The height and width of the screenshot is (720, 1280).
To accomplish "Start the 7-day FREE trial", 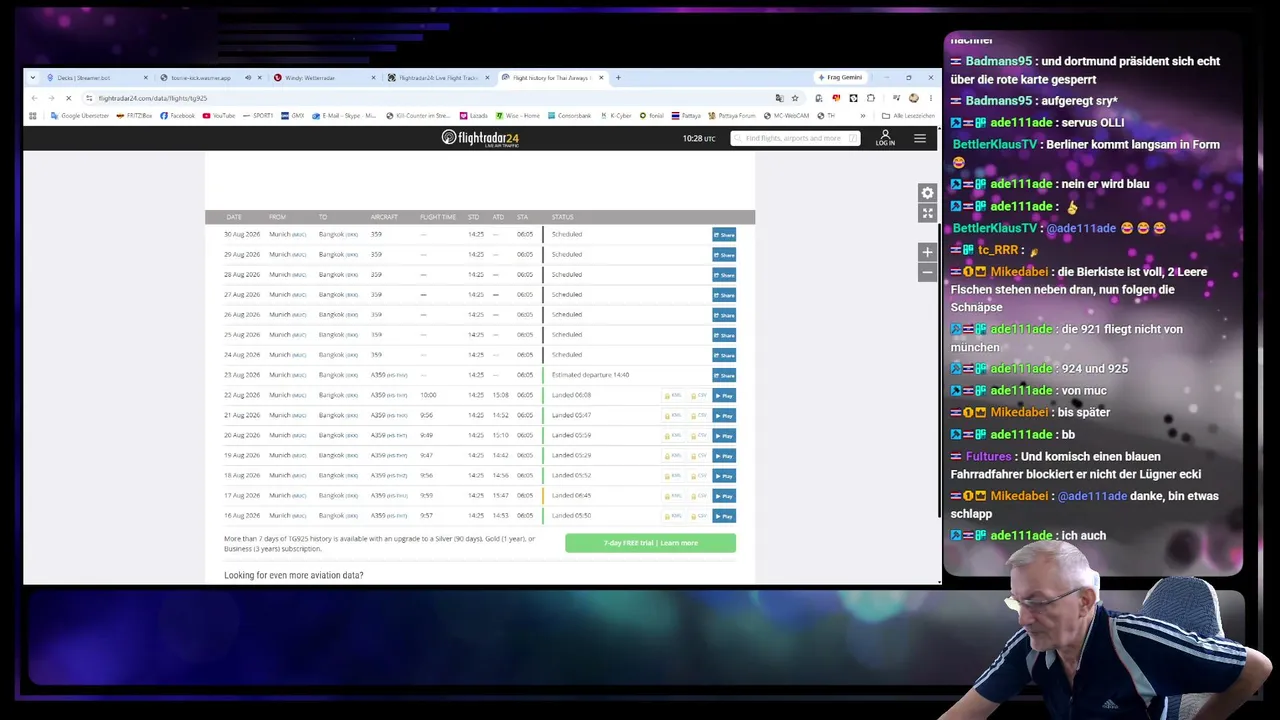I will tap(650, 543).
